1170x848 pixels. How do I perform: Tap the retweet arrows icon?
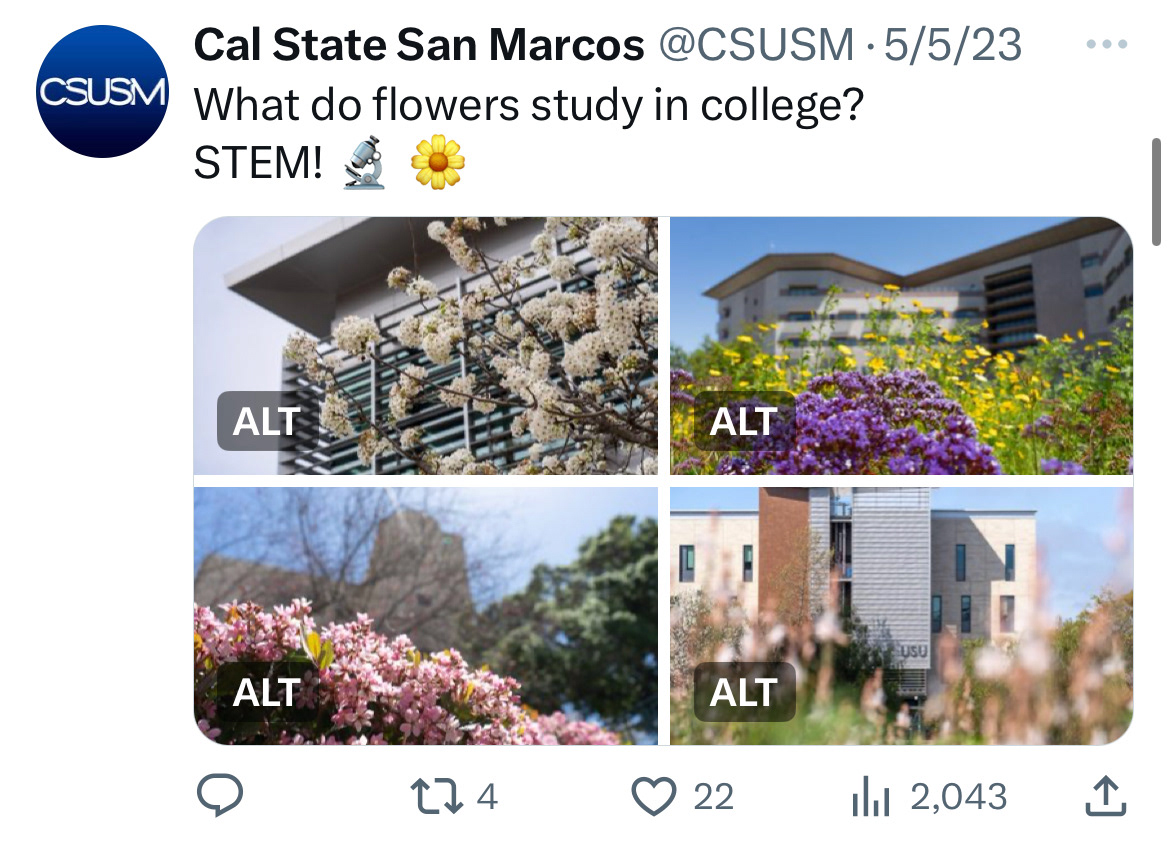click(438, 796)
